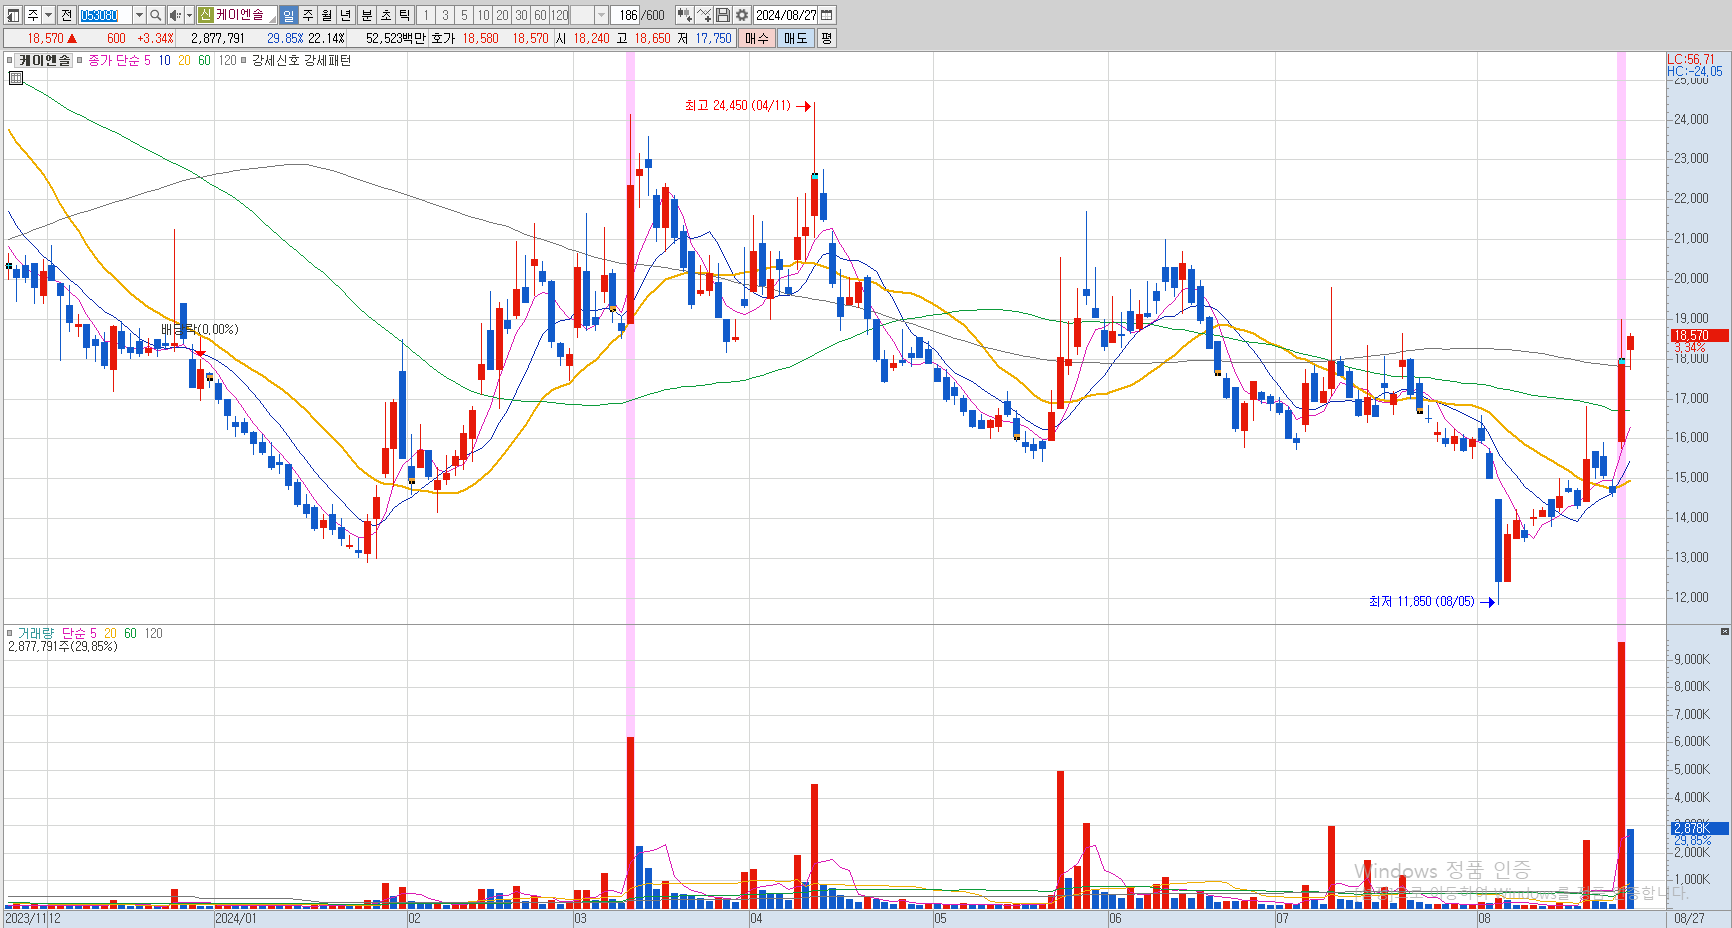Screen dimensions: 1732x928
Task: Choose interval preset 5
Action: pos(464,15)
